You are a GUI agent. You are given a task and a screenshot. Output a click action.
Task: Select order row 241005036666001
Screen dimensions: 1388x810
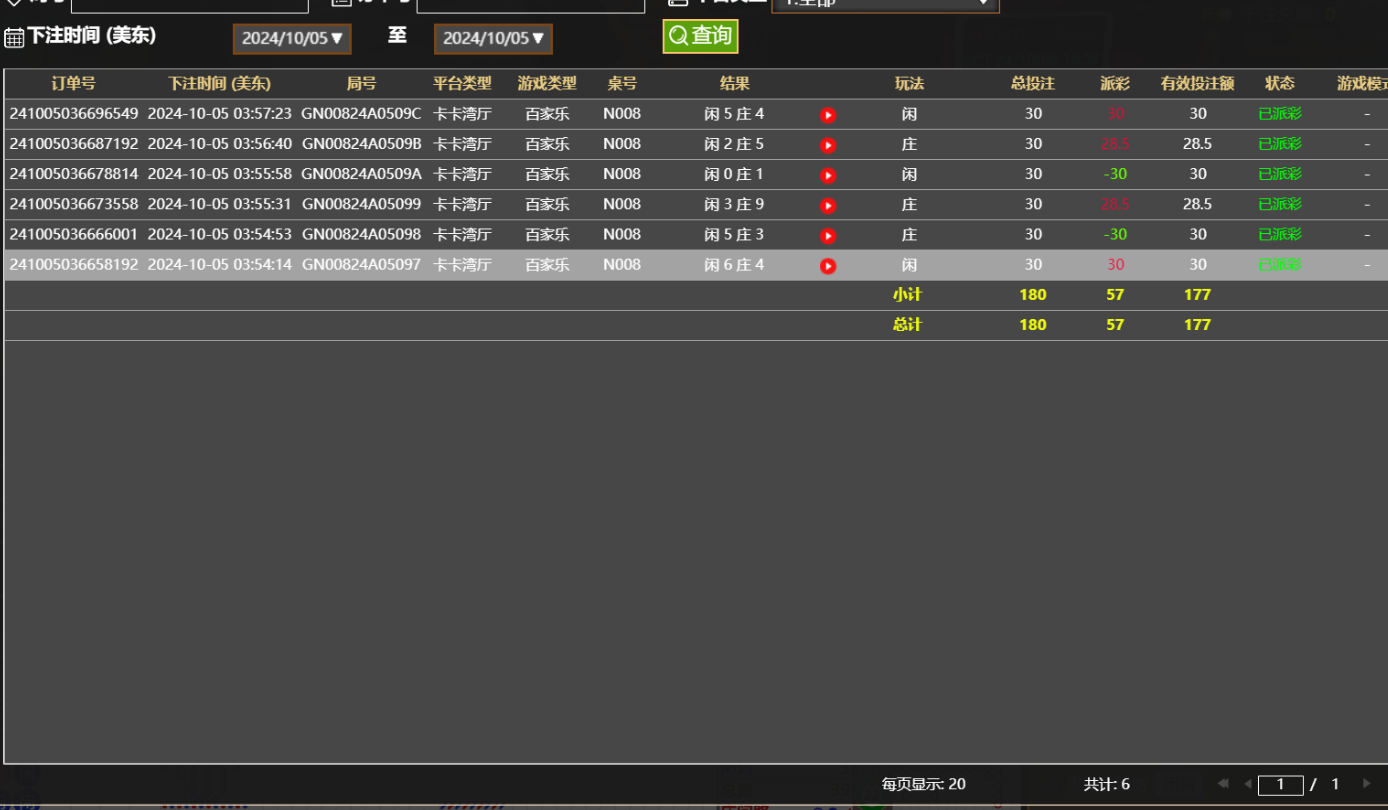(x=74, y=235)
